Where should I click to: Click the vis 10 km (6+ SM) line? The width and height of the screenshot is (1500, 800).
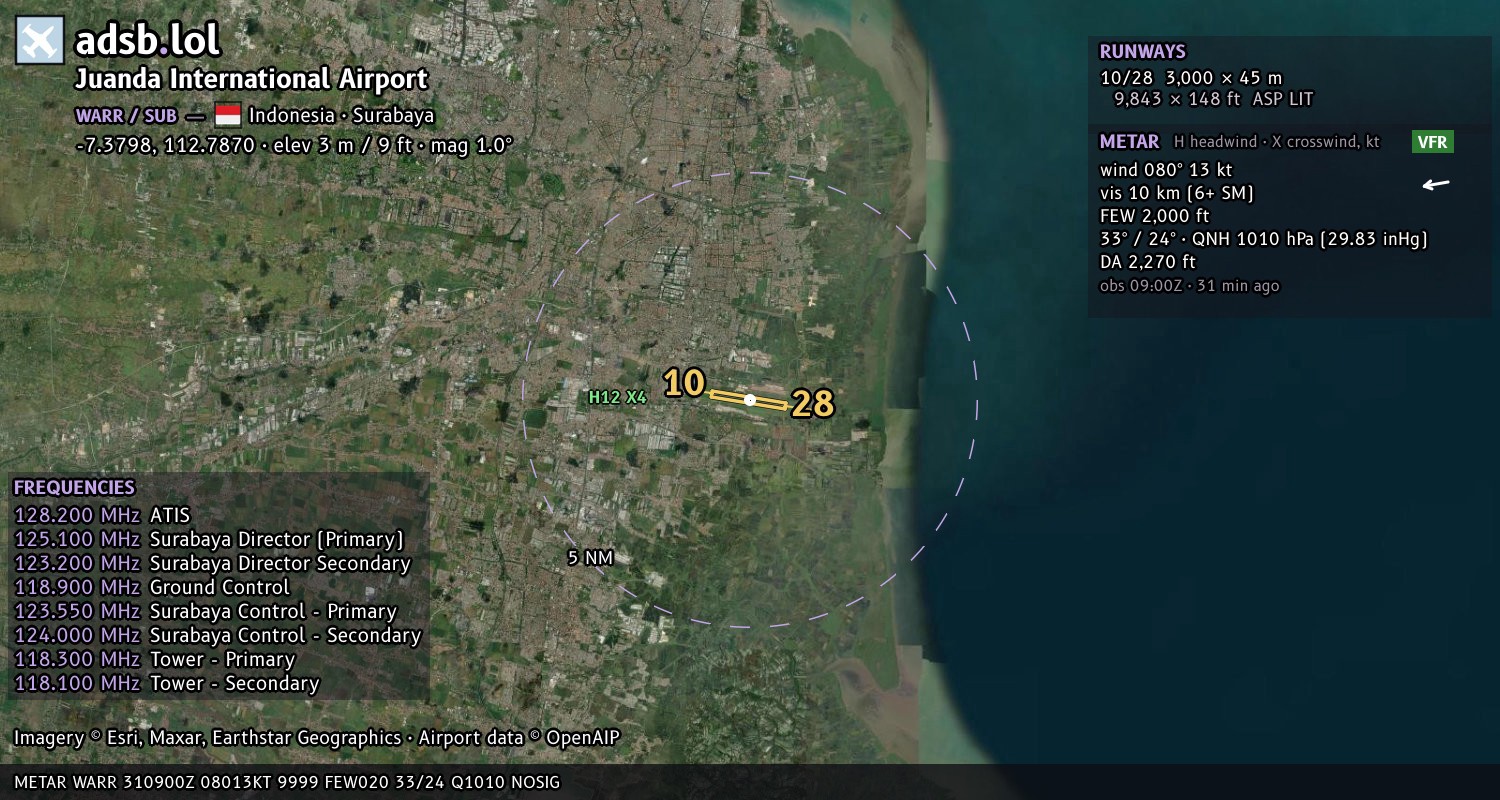(1176, 193)
